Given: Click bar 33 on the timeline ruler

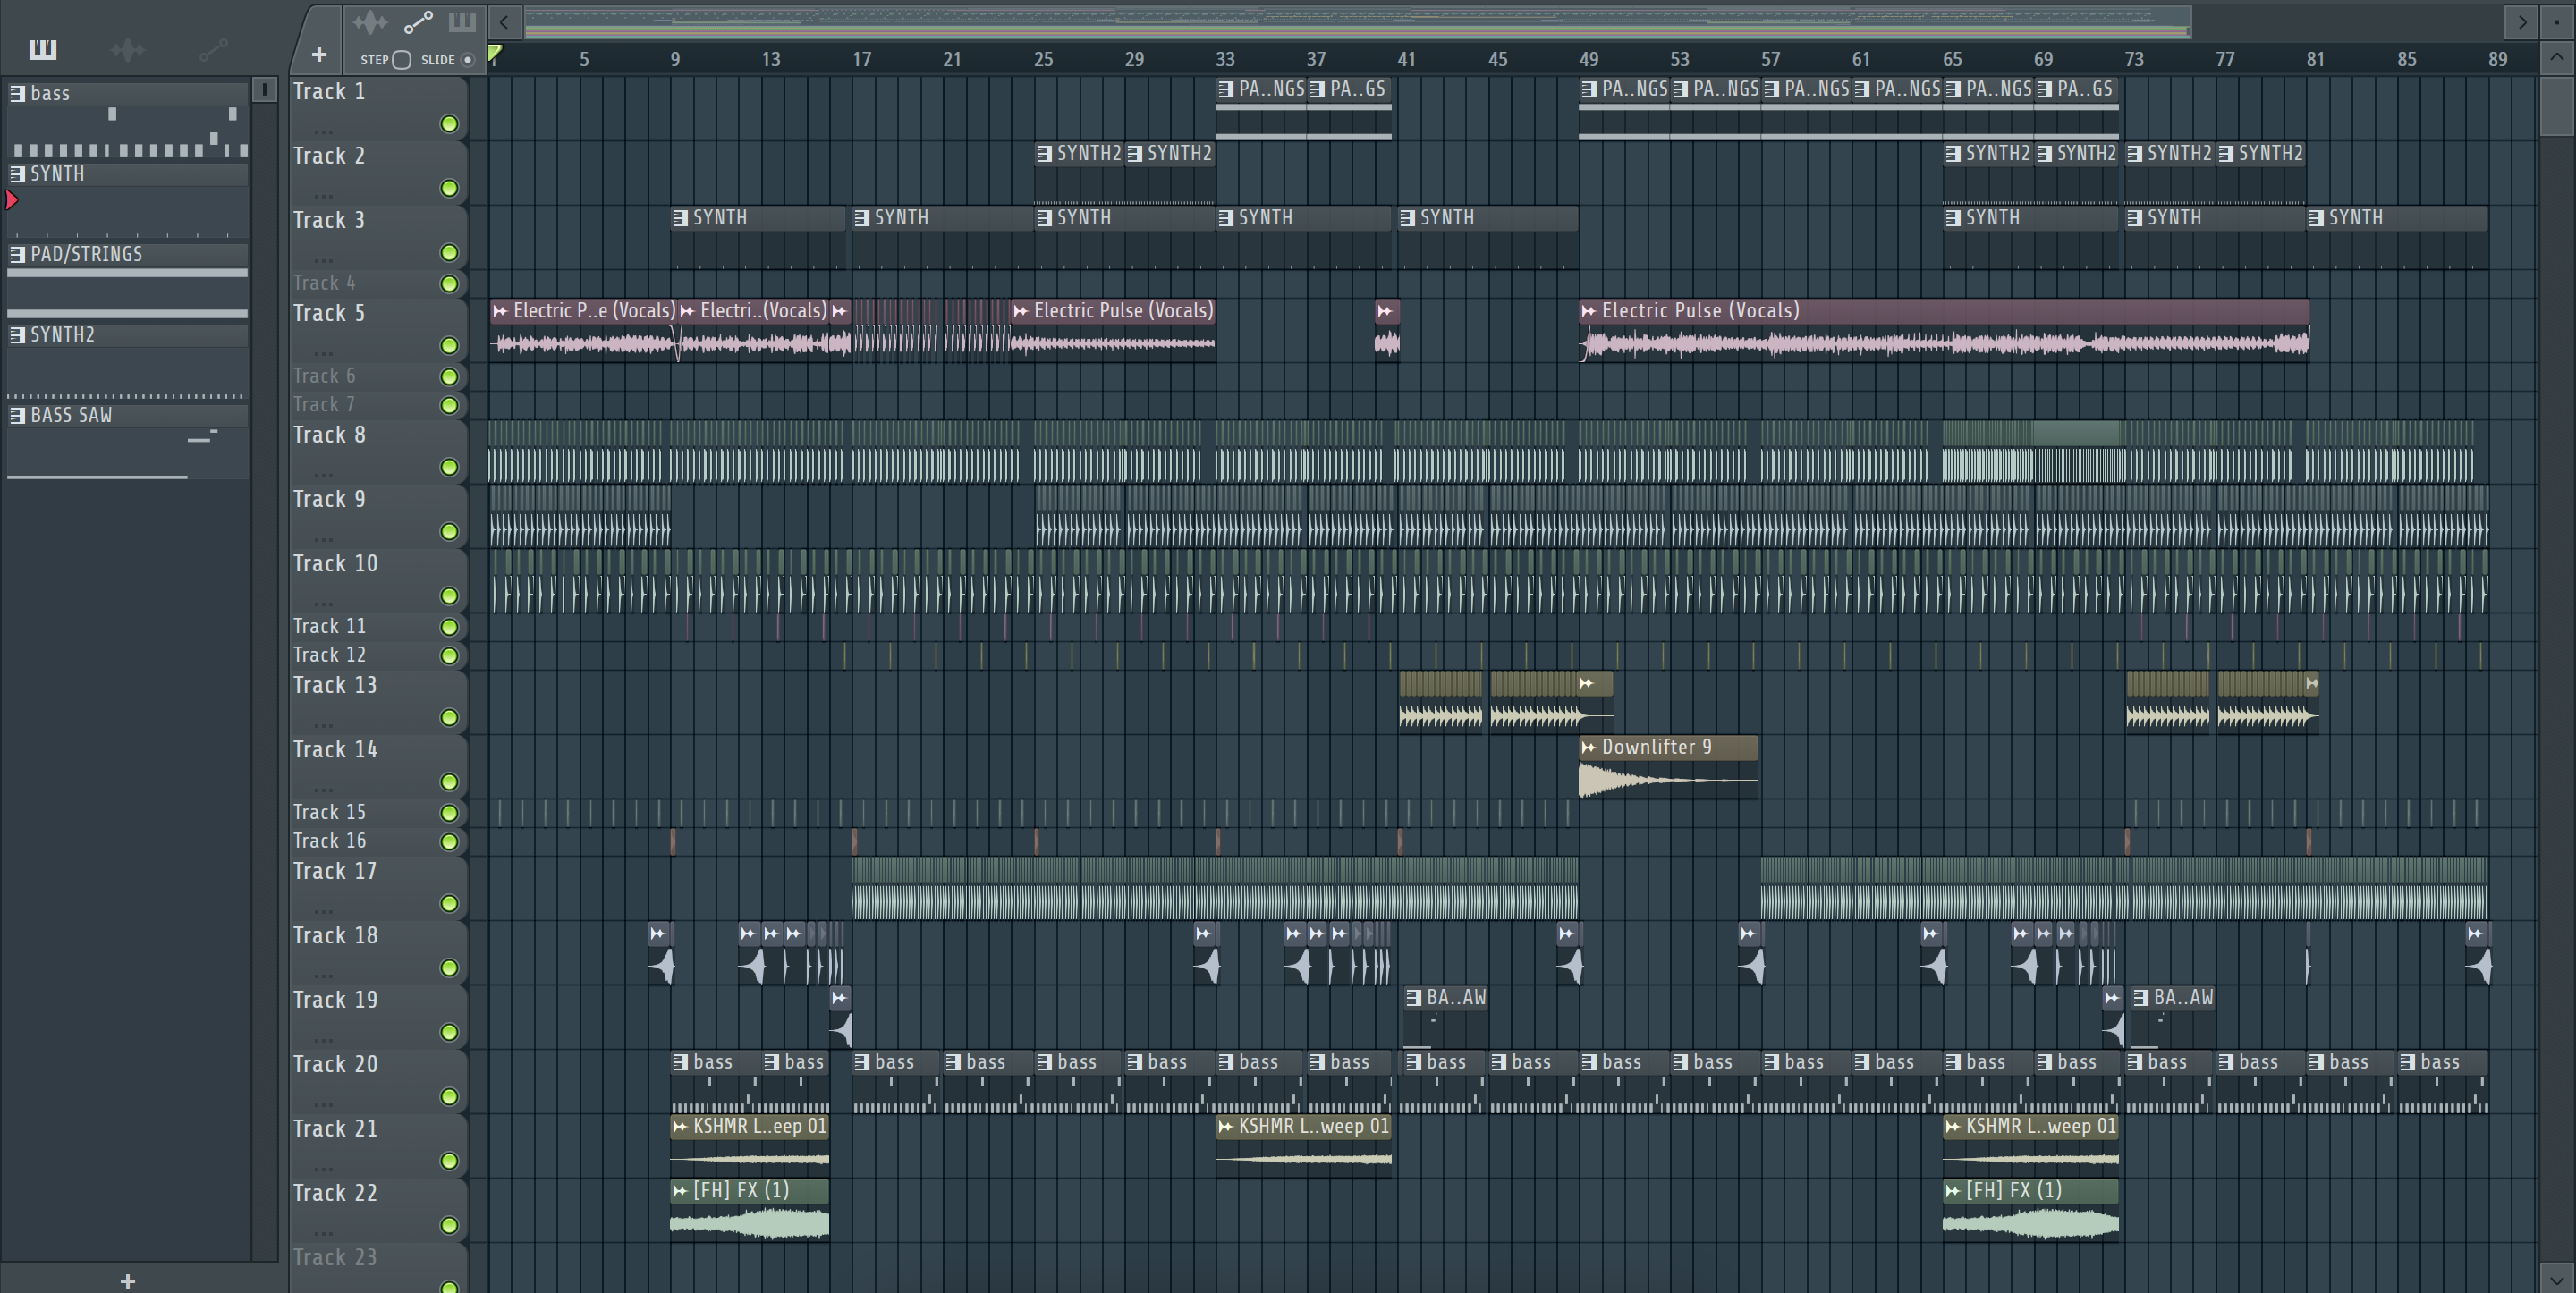Looking at the screenshot, I should pyautogui.click(x=1225, y=59).
